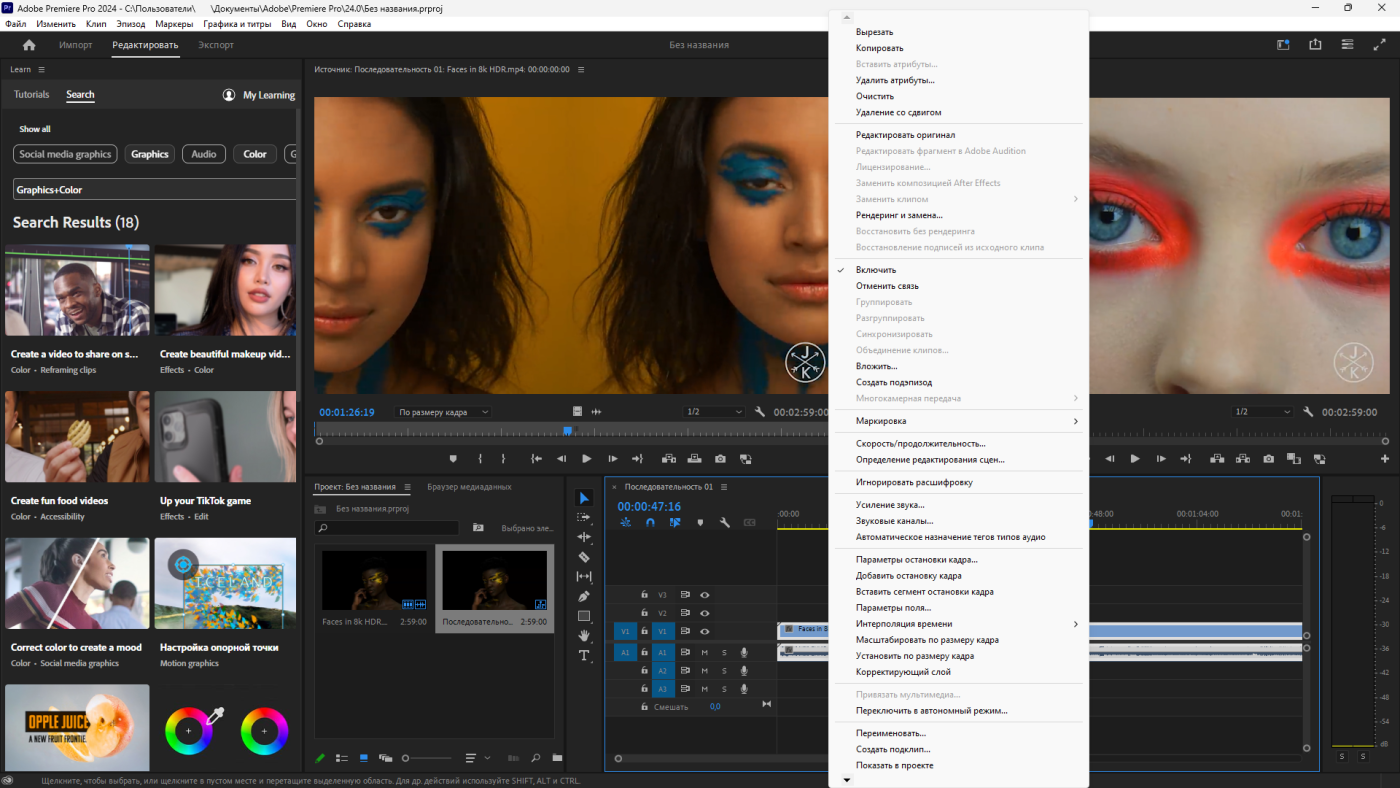The width and height of the screenshot is (1400, 788).
Task: Click 'Show all' in the Learn panel
Action: (34, 129)
